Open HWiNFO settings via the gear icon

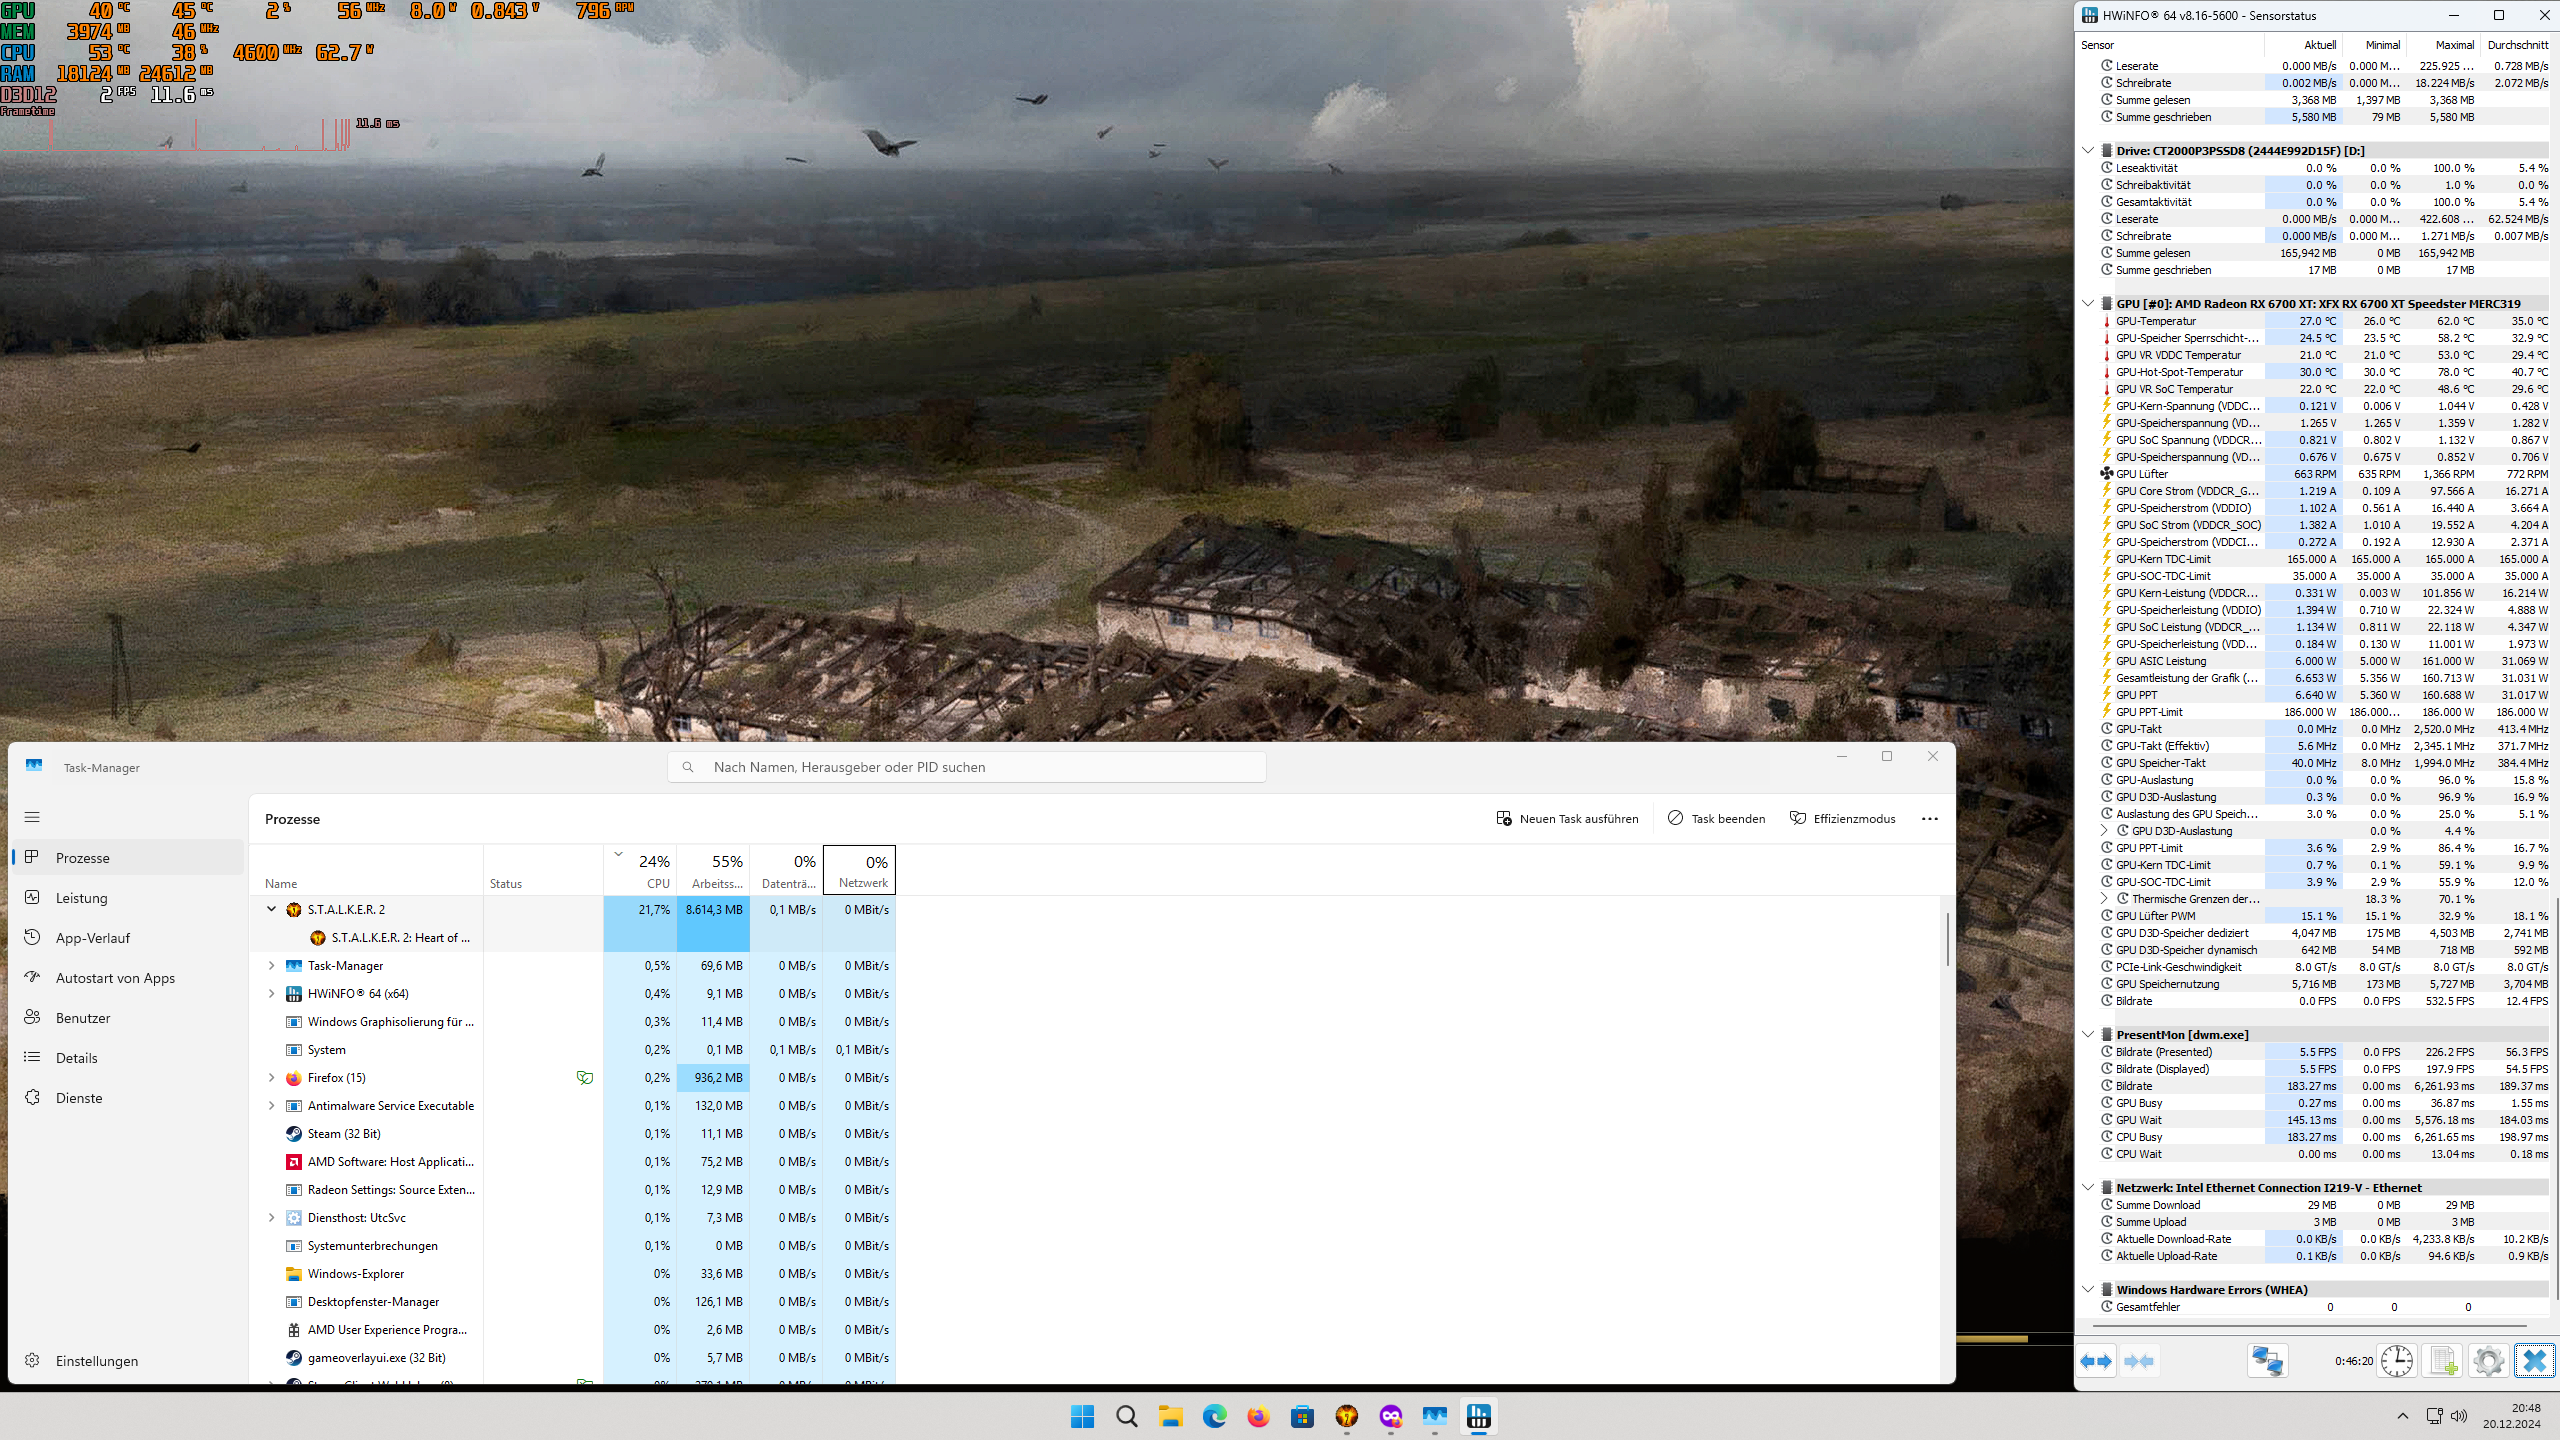coord(2487,1361)
